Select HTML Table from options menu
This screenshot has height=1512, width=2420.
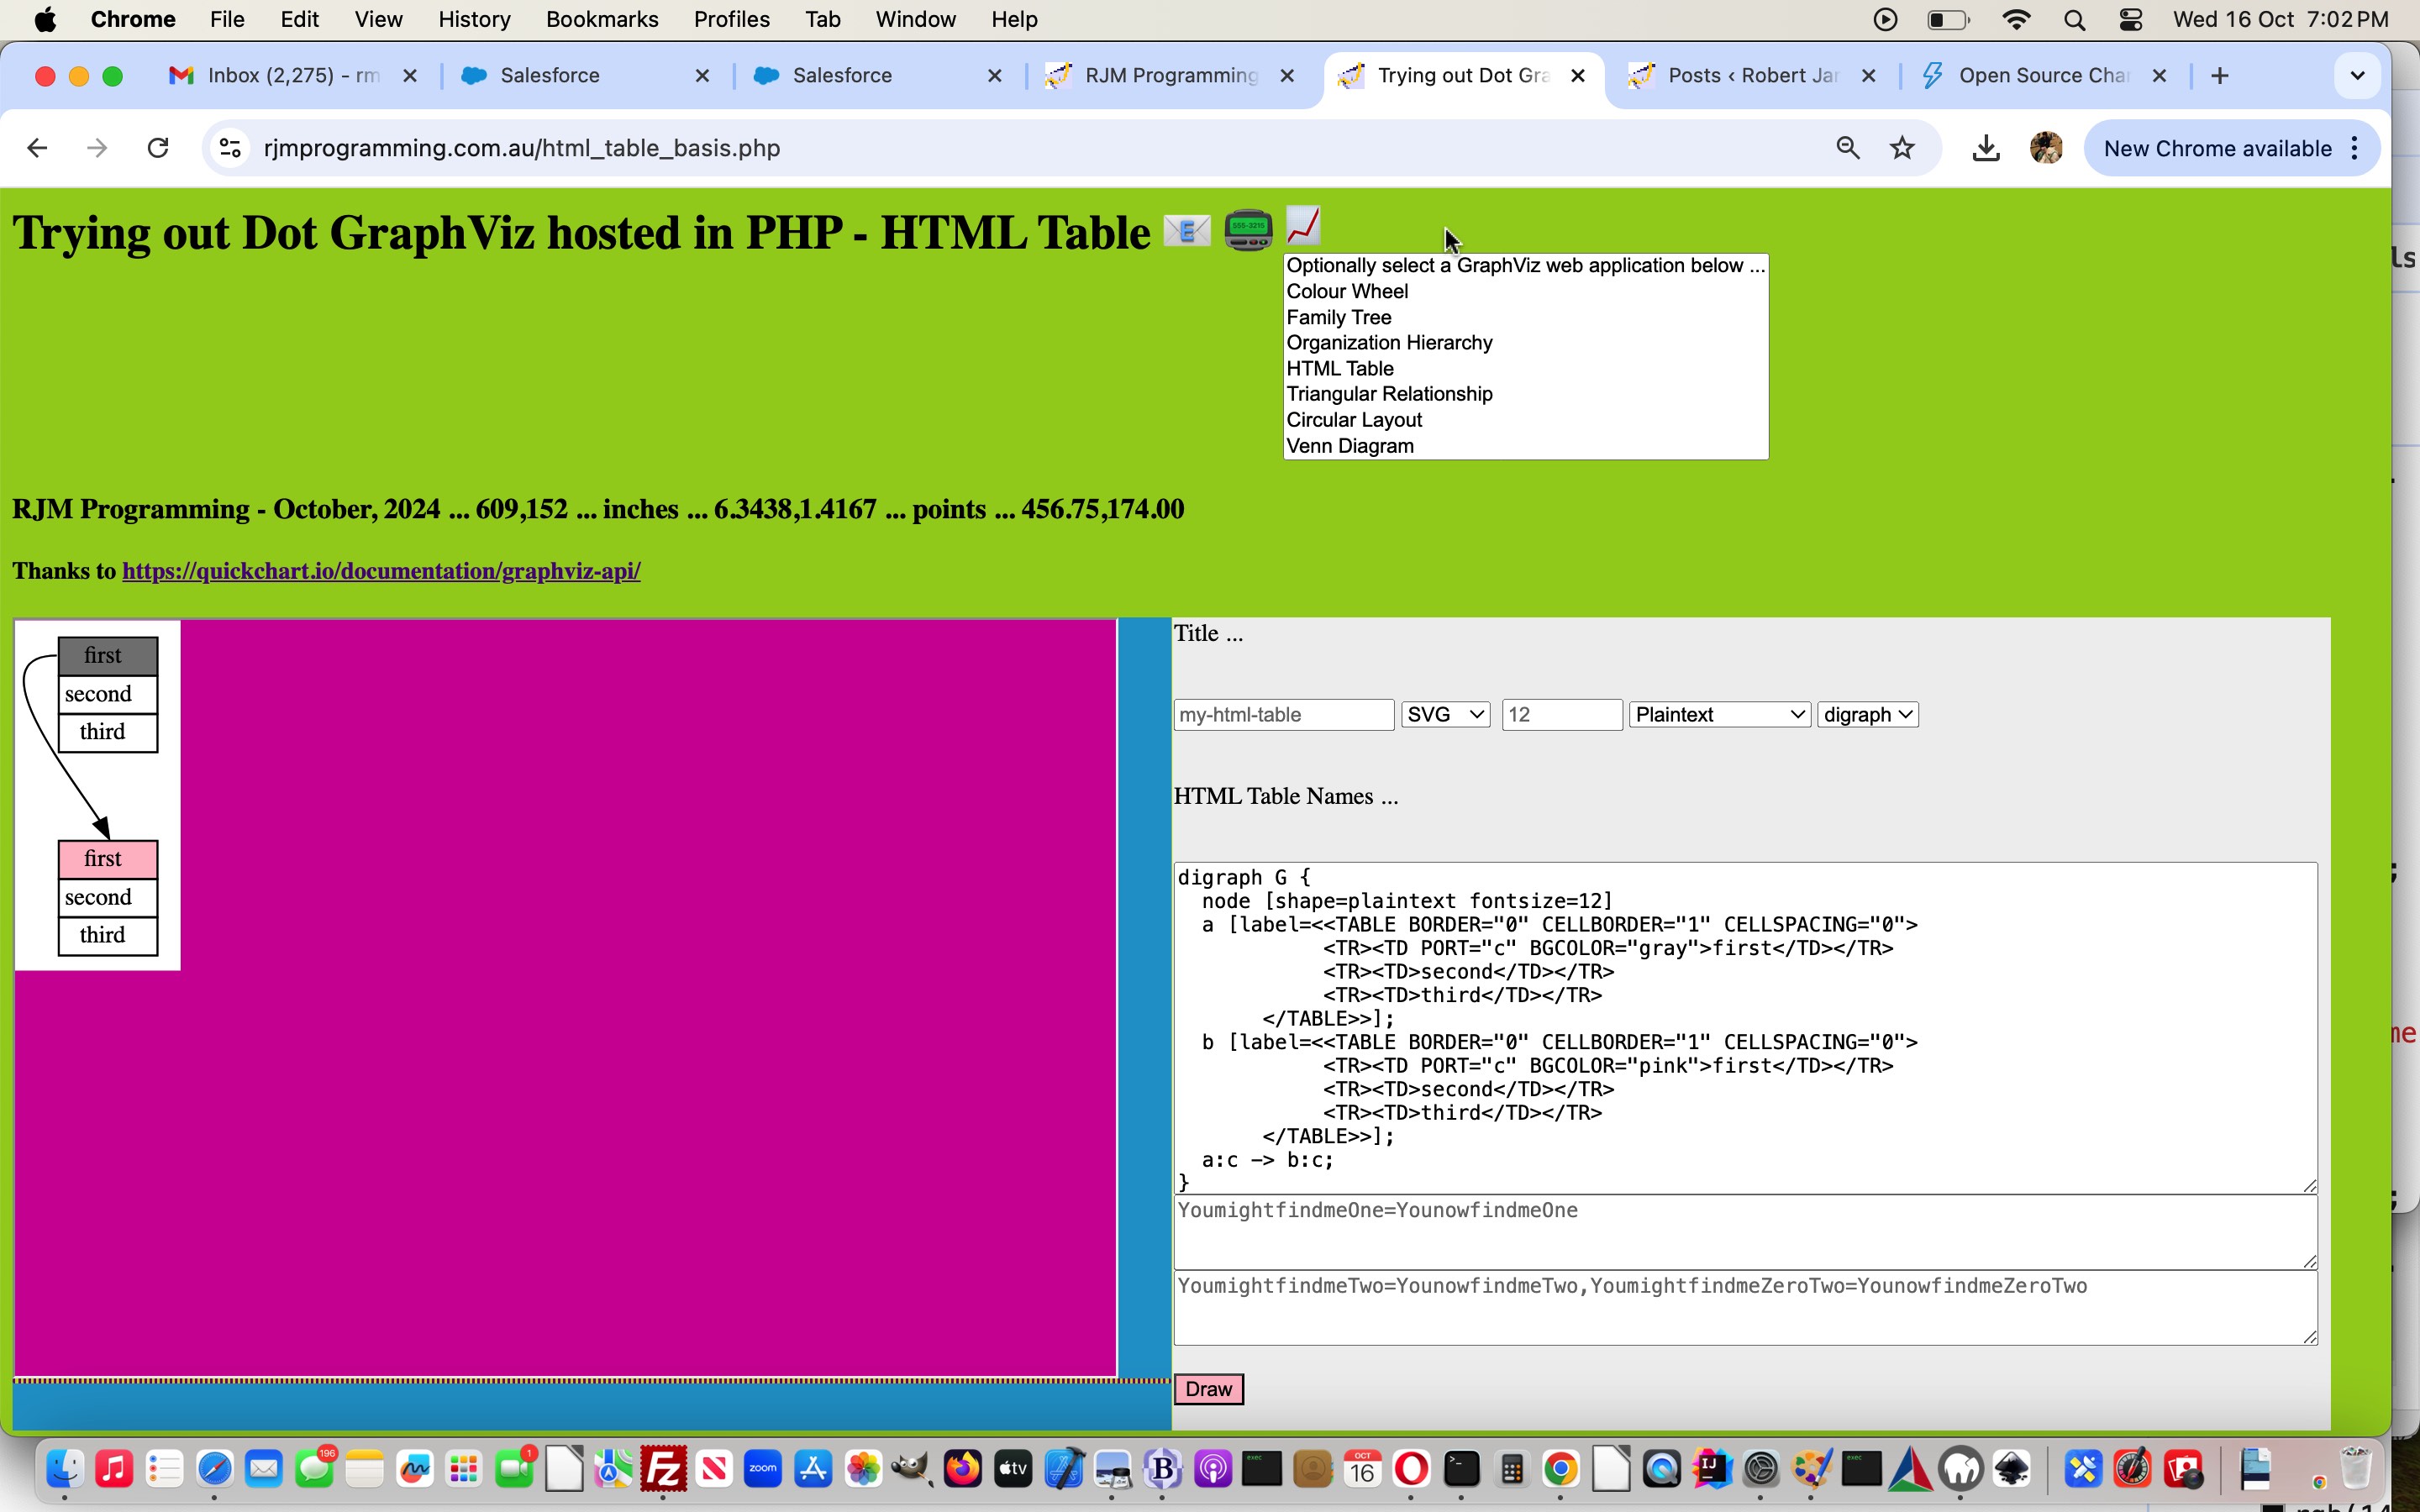point(1339,368)
